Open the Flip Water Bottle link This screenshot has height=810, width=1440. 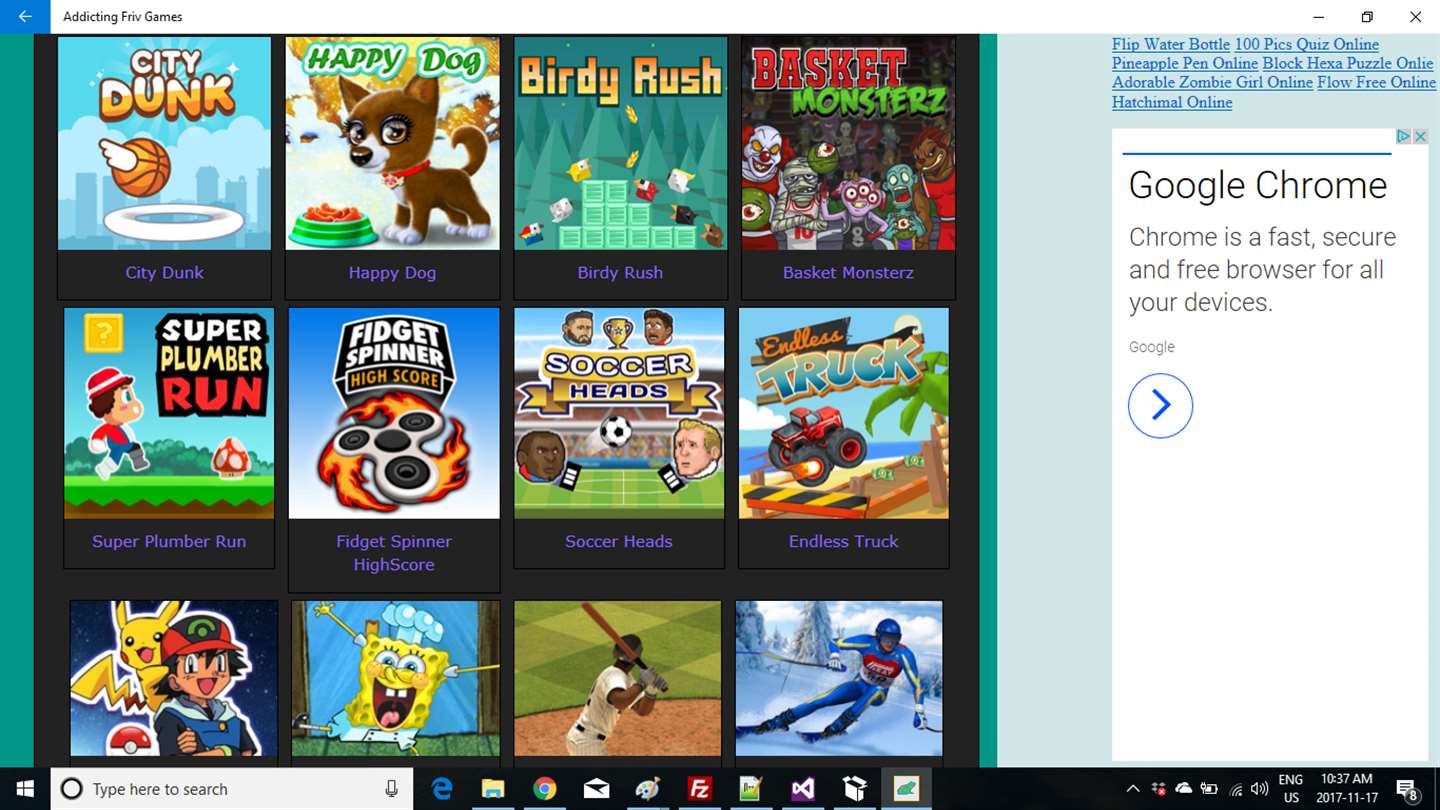coord(1171,44)
